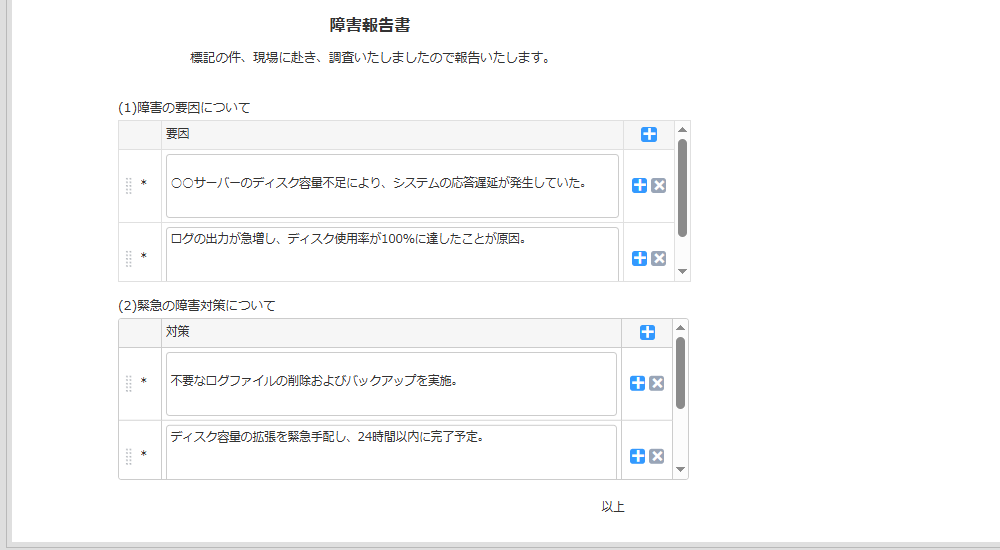
Task: Click the drag handle of the ○○サーバー row
Action: point(128,186)
